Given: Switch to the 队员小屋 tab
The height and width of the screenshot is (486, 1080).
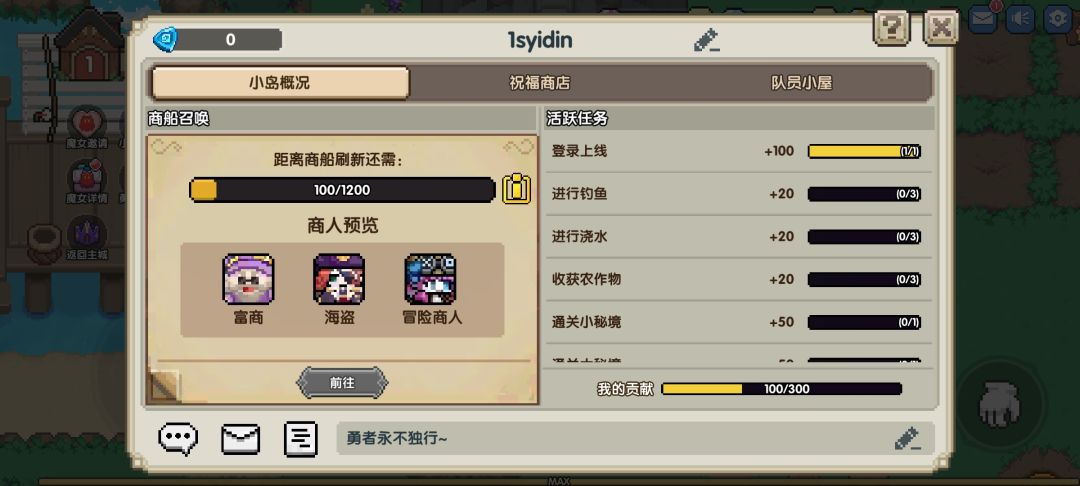Looking at the screenshot, I should tap(801, 83).
